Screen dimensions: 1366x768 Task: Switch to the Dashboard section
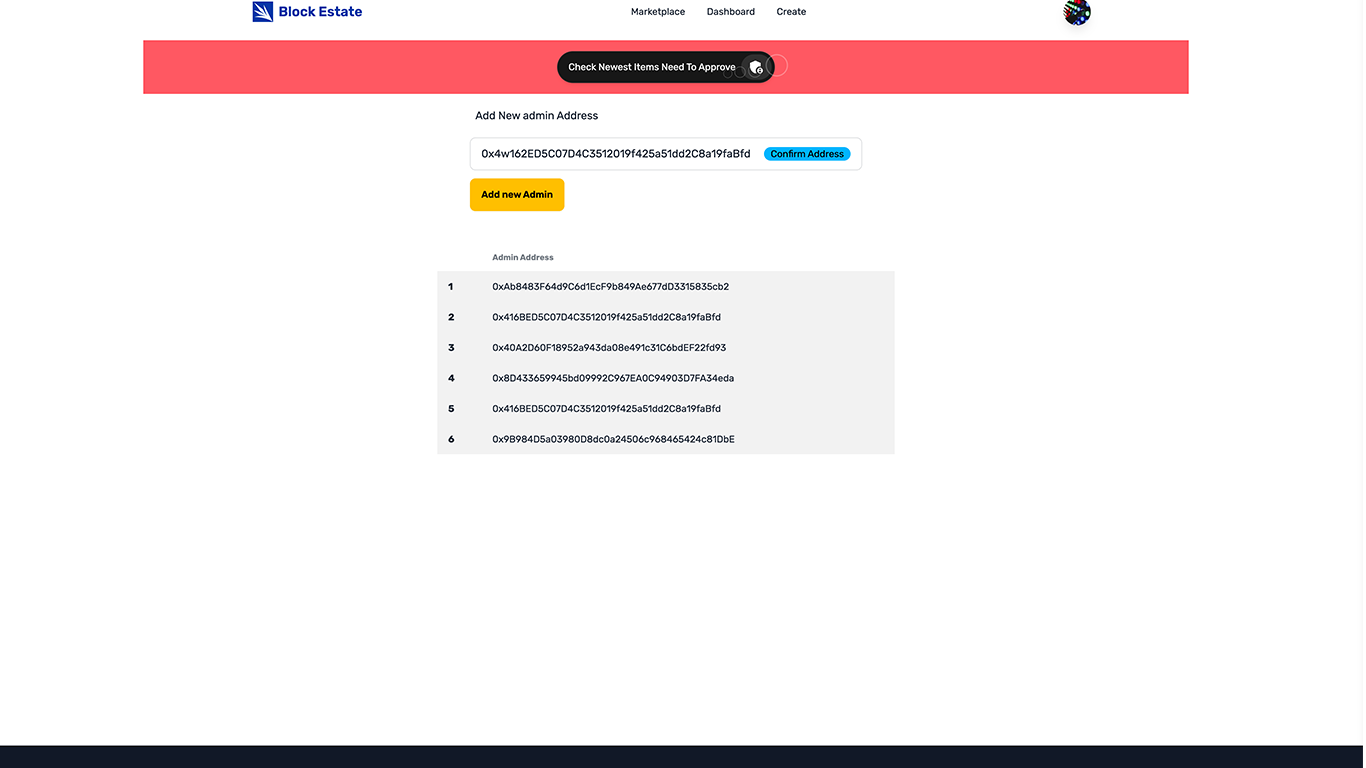tap(730, 12)
